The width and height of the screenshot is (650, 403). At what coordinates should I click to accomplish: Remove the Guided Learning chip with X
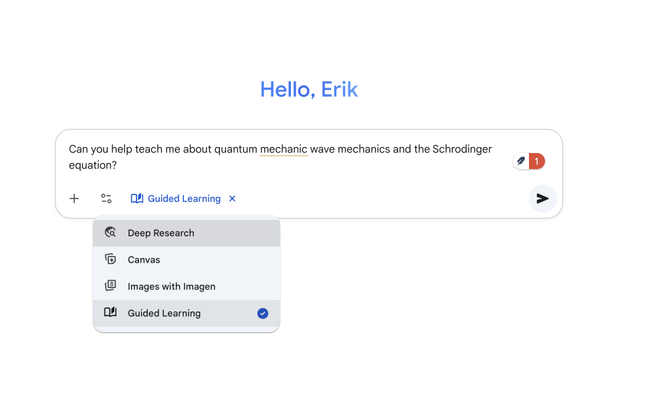[232, 199]
